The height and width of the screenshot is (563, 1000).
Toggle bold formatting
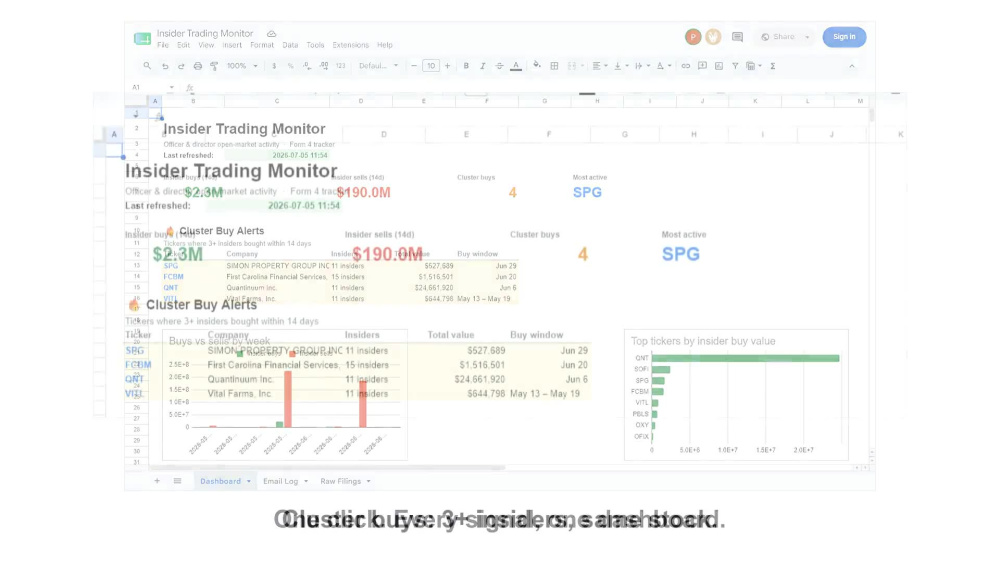click(x=466, y=66)
